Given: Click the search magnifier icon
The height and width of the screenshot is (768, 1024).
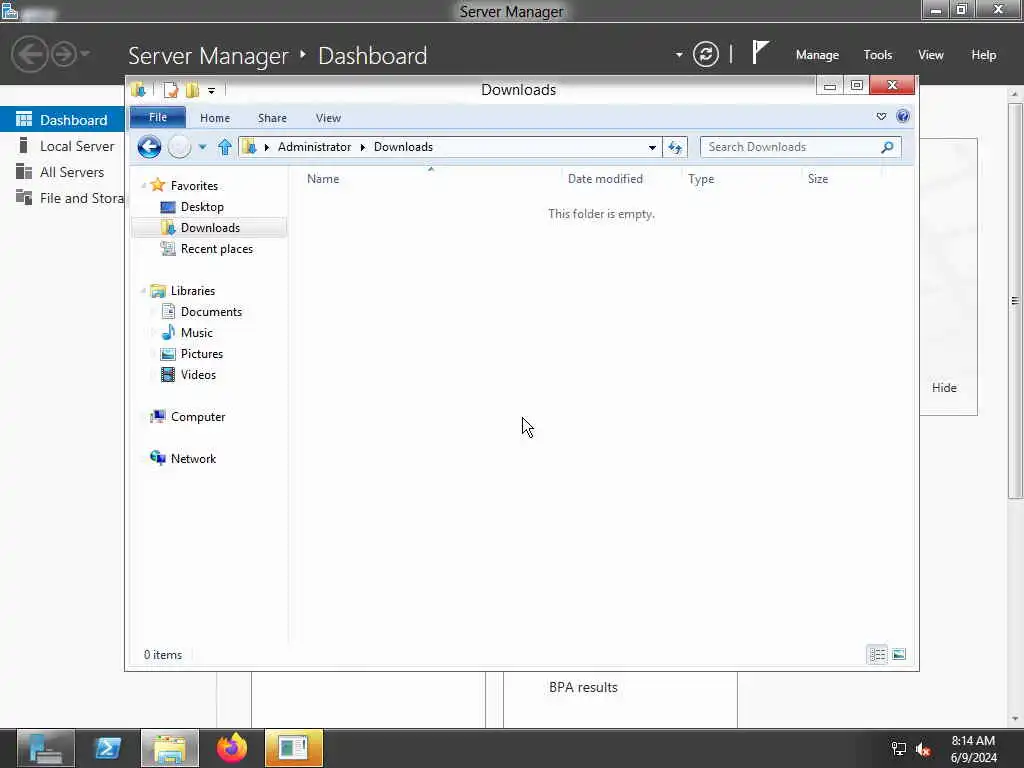Looking at the screenshot, I should tap(887, 147).
